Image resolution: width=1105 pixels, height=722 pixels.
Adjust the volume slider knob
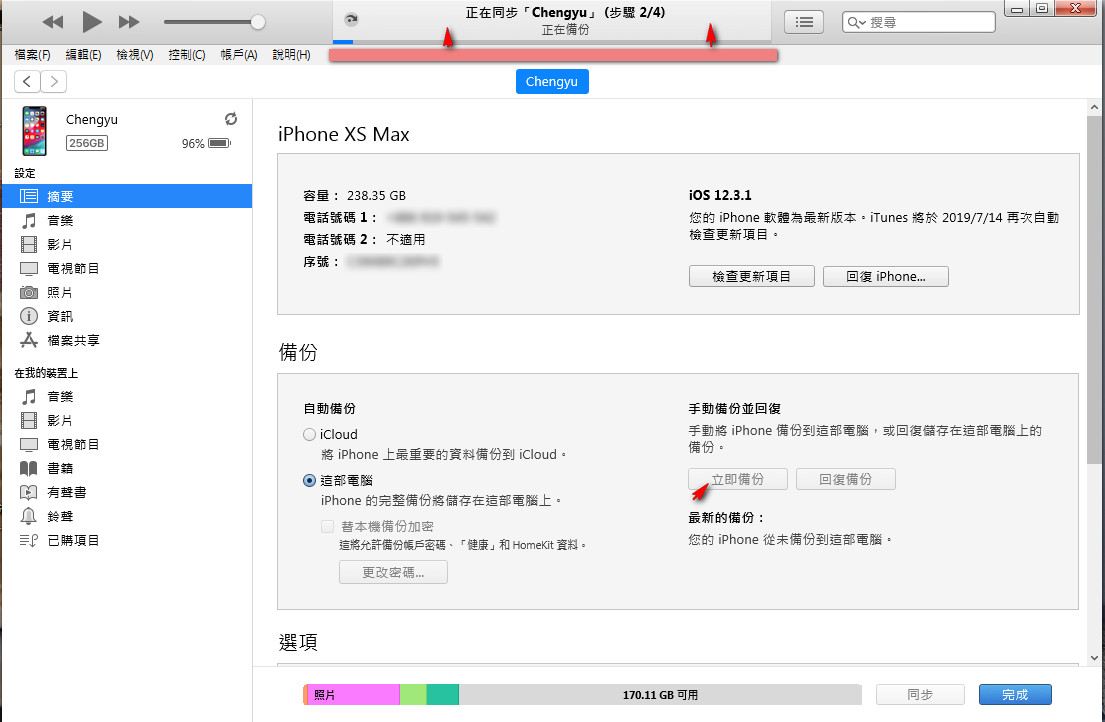258,21
